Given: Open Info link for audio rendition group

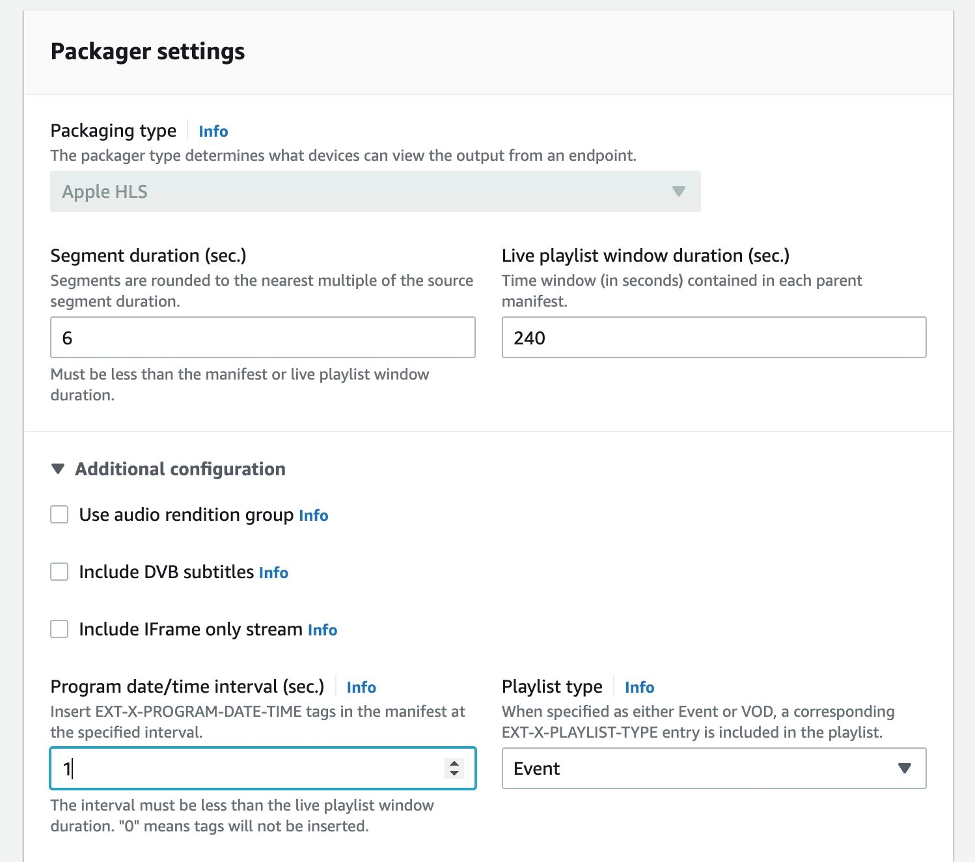Looking at the screenshot, I should [313, 516].
